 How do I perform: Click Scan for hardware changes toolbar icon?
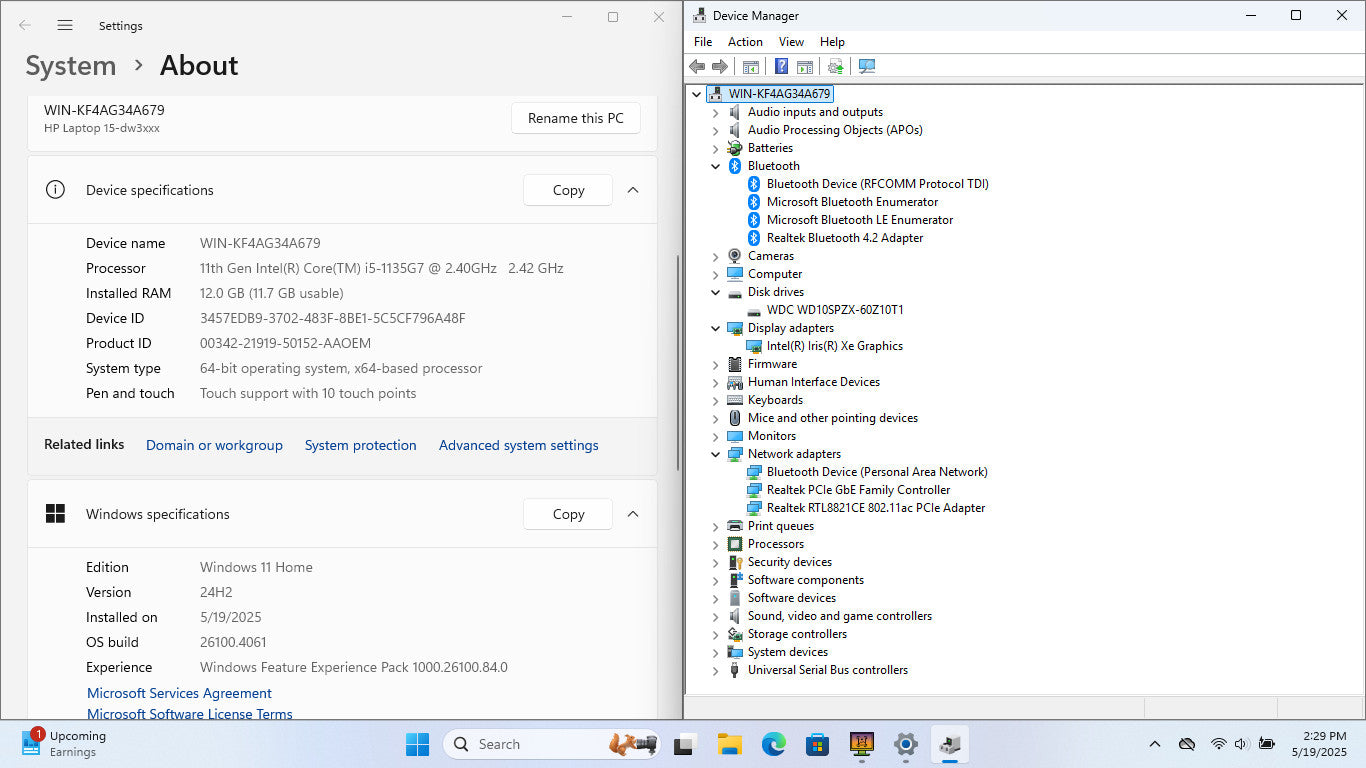[x=866, y=67]
